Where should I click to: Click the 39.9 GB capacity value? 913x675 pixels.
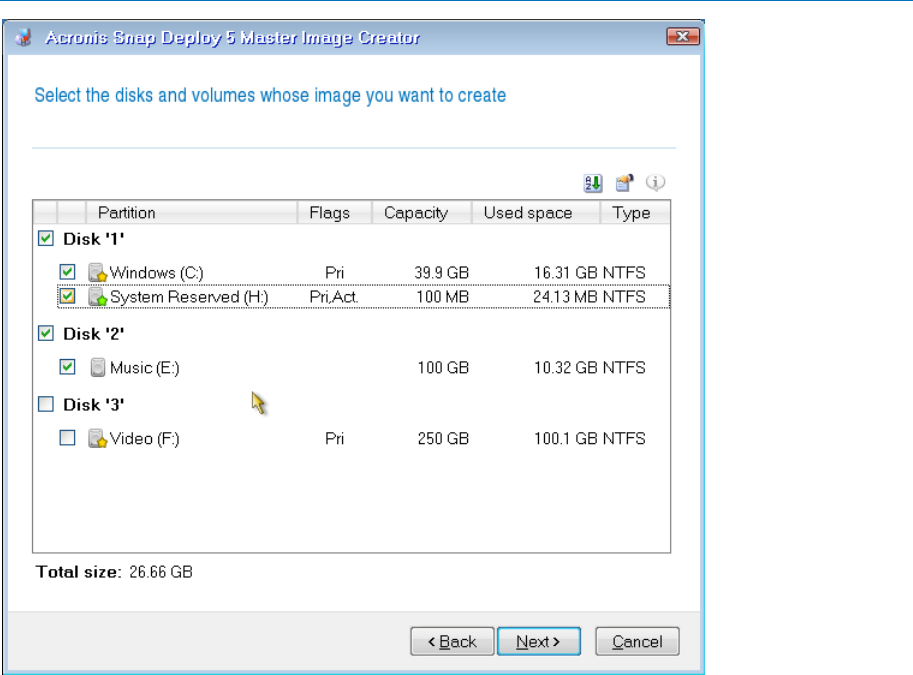click(441, 273)
